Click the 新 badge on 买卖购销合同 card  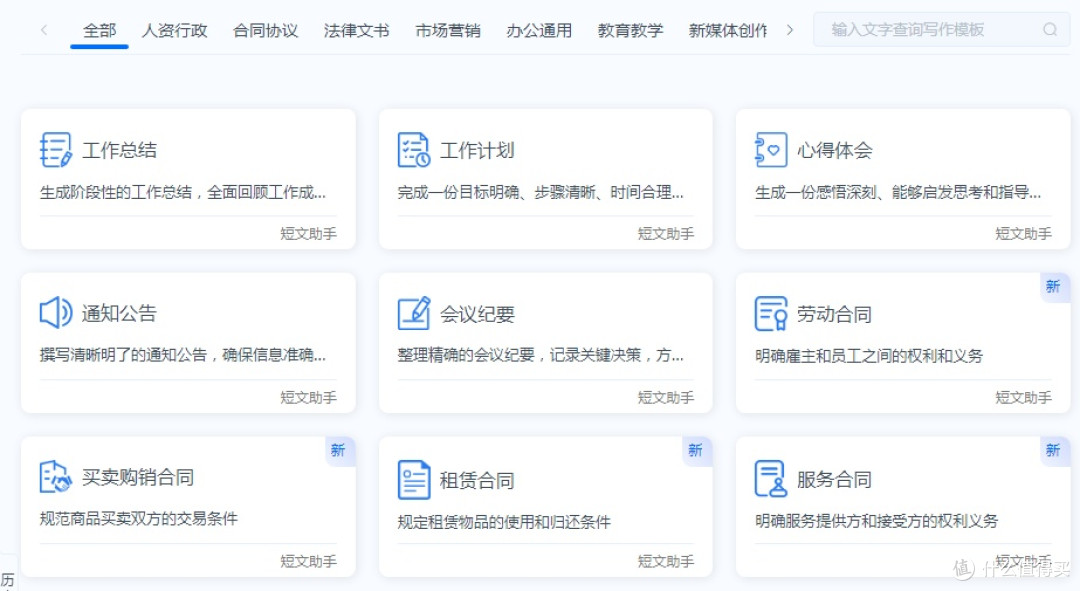point(338,450)
